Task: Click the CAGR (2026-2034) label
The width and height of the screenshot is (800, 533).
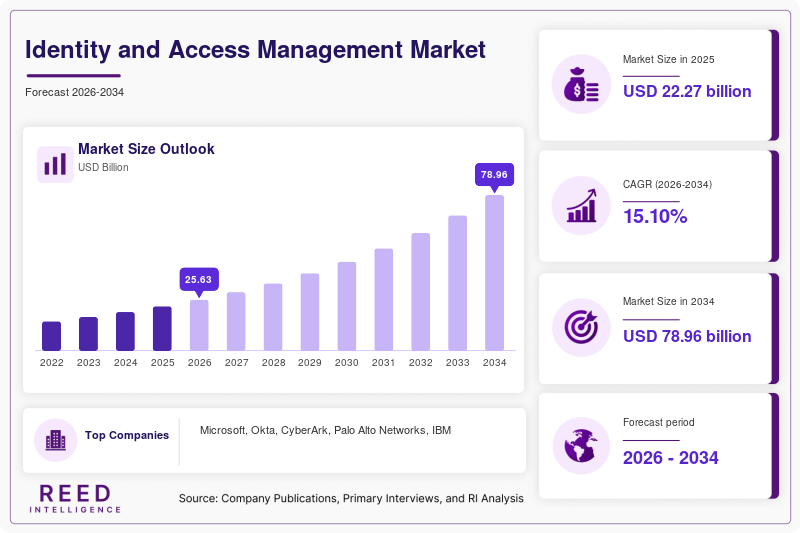Action: point(667,184)
